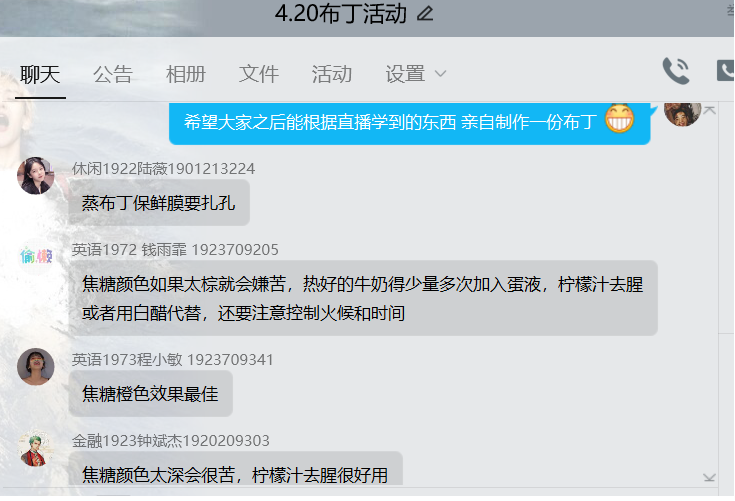Open the 聊天 tab
Image resolution: width=735 pixels, height=501 pixels.
(40, 74)
